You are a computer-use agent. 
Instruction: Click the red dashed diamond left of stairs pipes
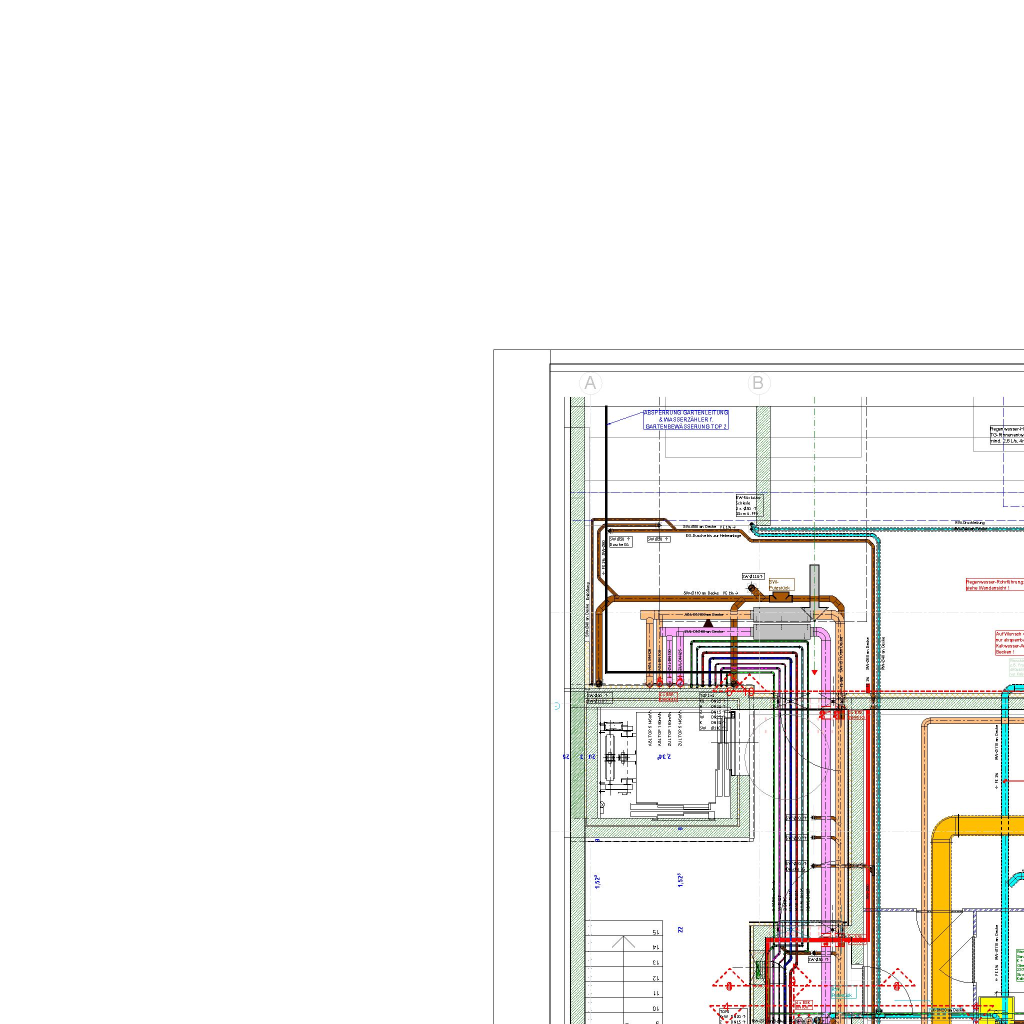(729, 985)
